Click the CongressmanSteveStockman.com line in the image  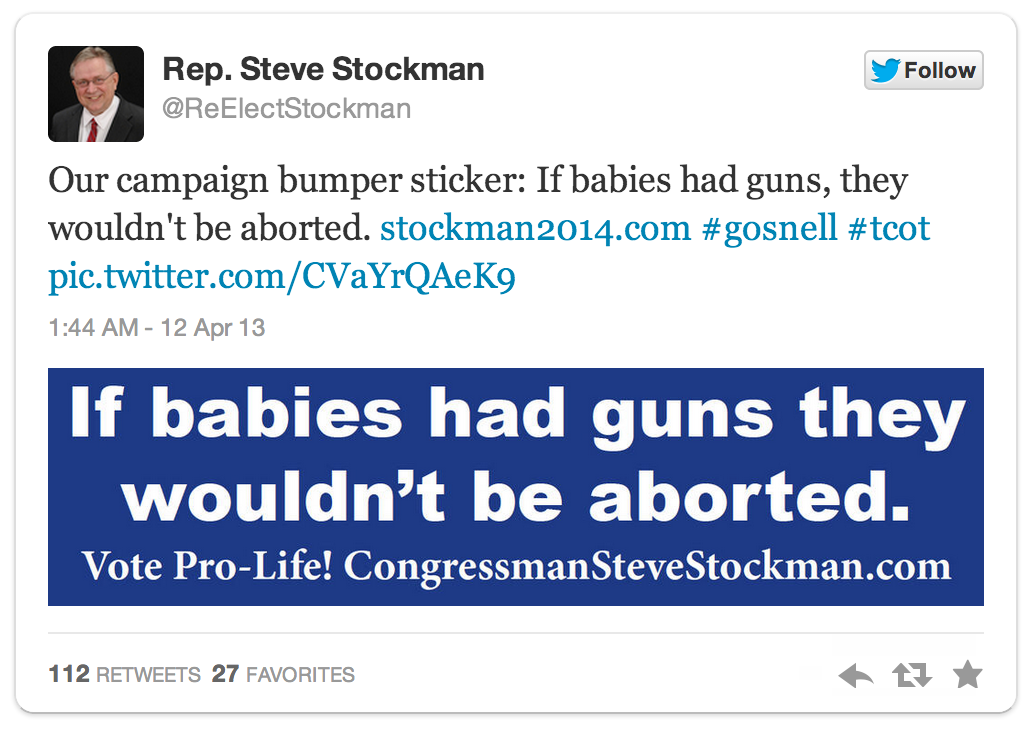click(x=646, y=567)
